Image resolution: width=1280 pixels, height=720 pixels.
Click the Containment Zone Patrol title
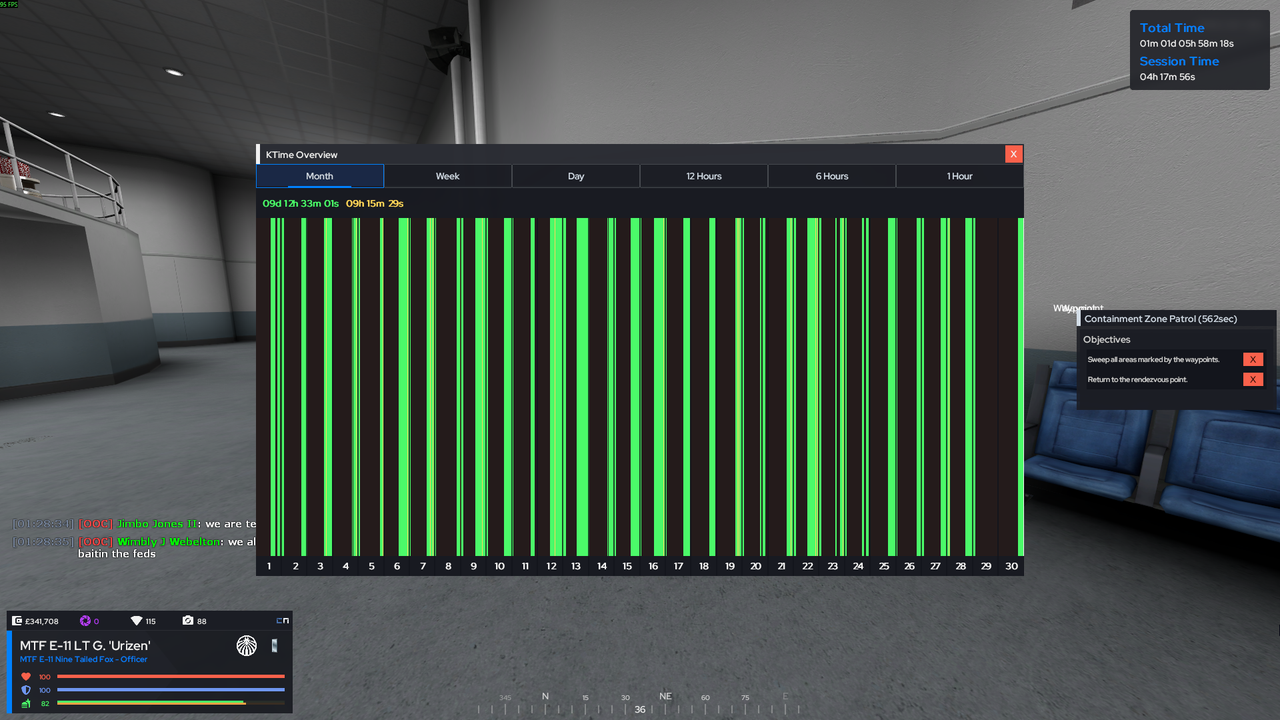[1160, 319]
